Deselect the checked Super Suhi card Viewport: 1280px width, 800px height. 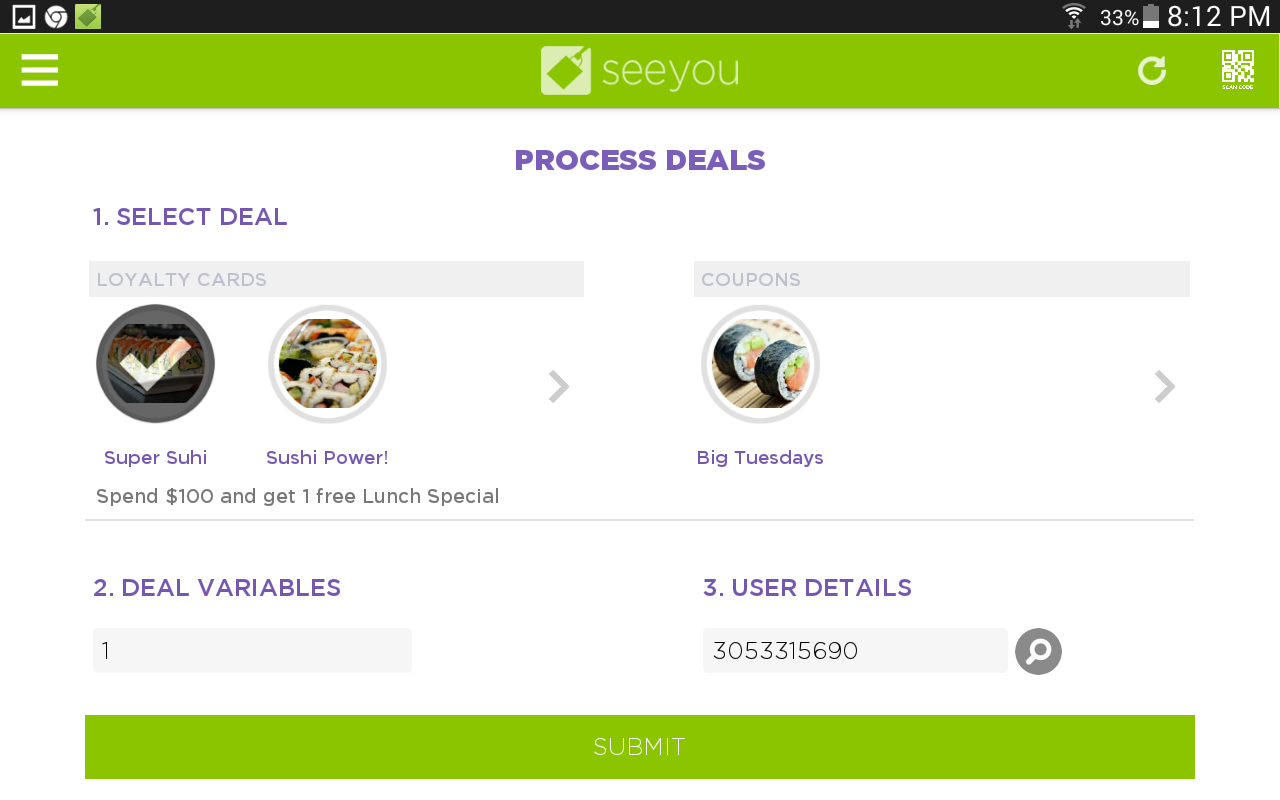(x=155, y=364)
